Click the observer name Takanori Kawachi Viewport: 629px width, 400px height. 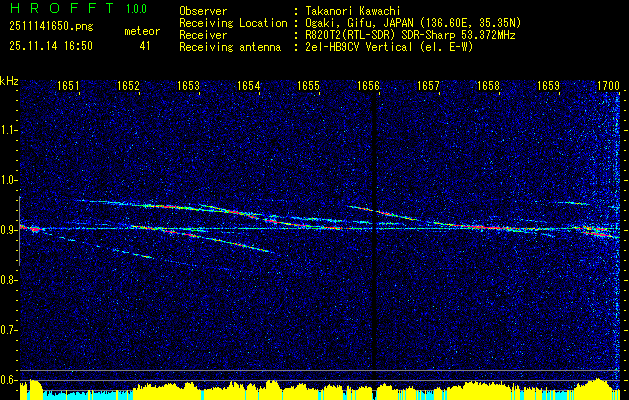pyautogui.click(x=353, y=11)
